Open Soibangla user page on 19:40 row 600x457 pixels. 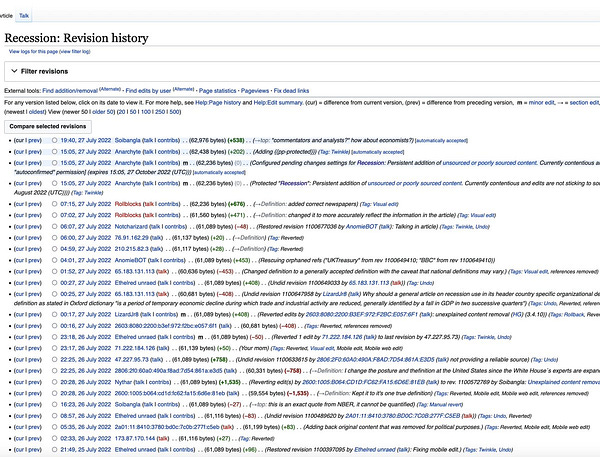click(127, 140)
